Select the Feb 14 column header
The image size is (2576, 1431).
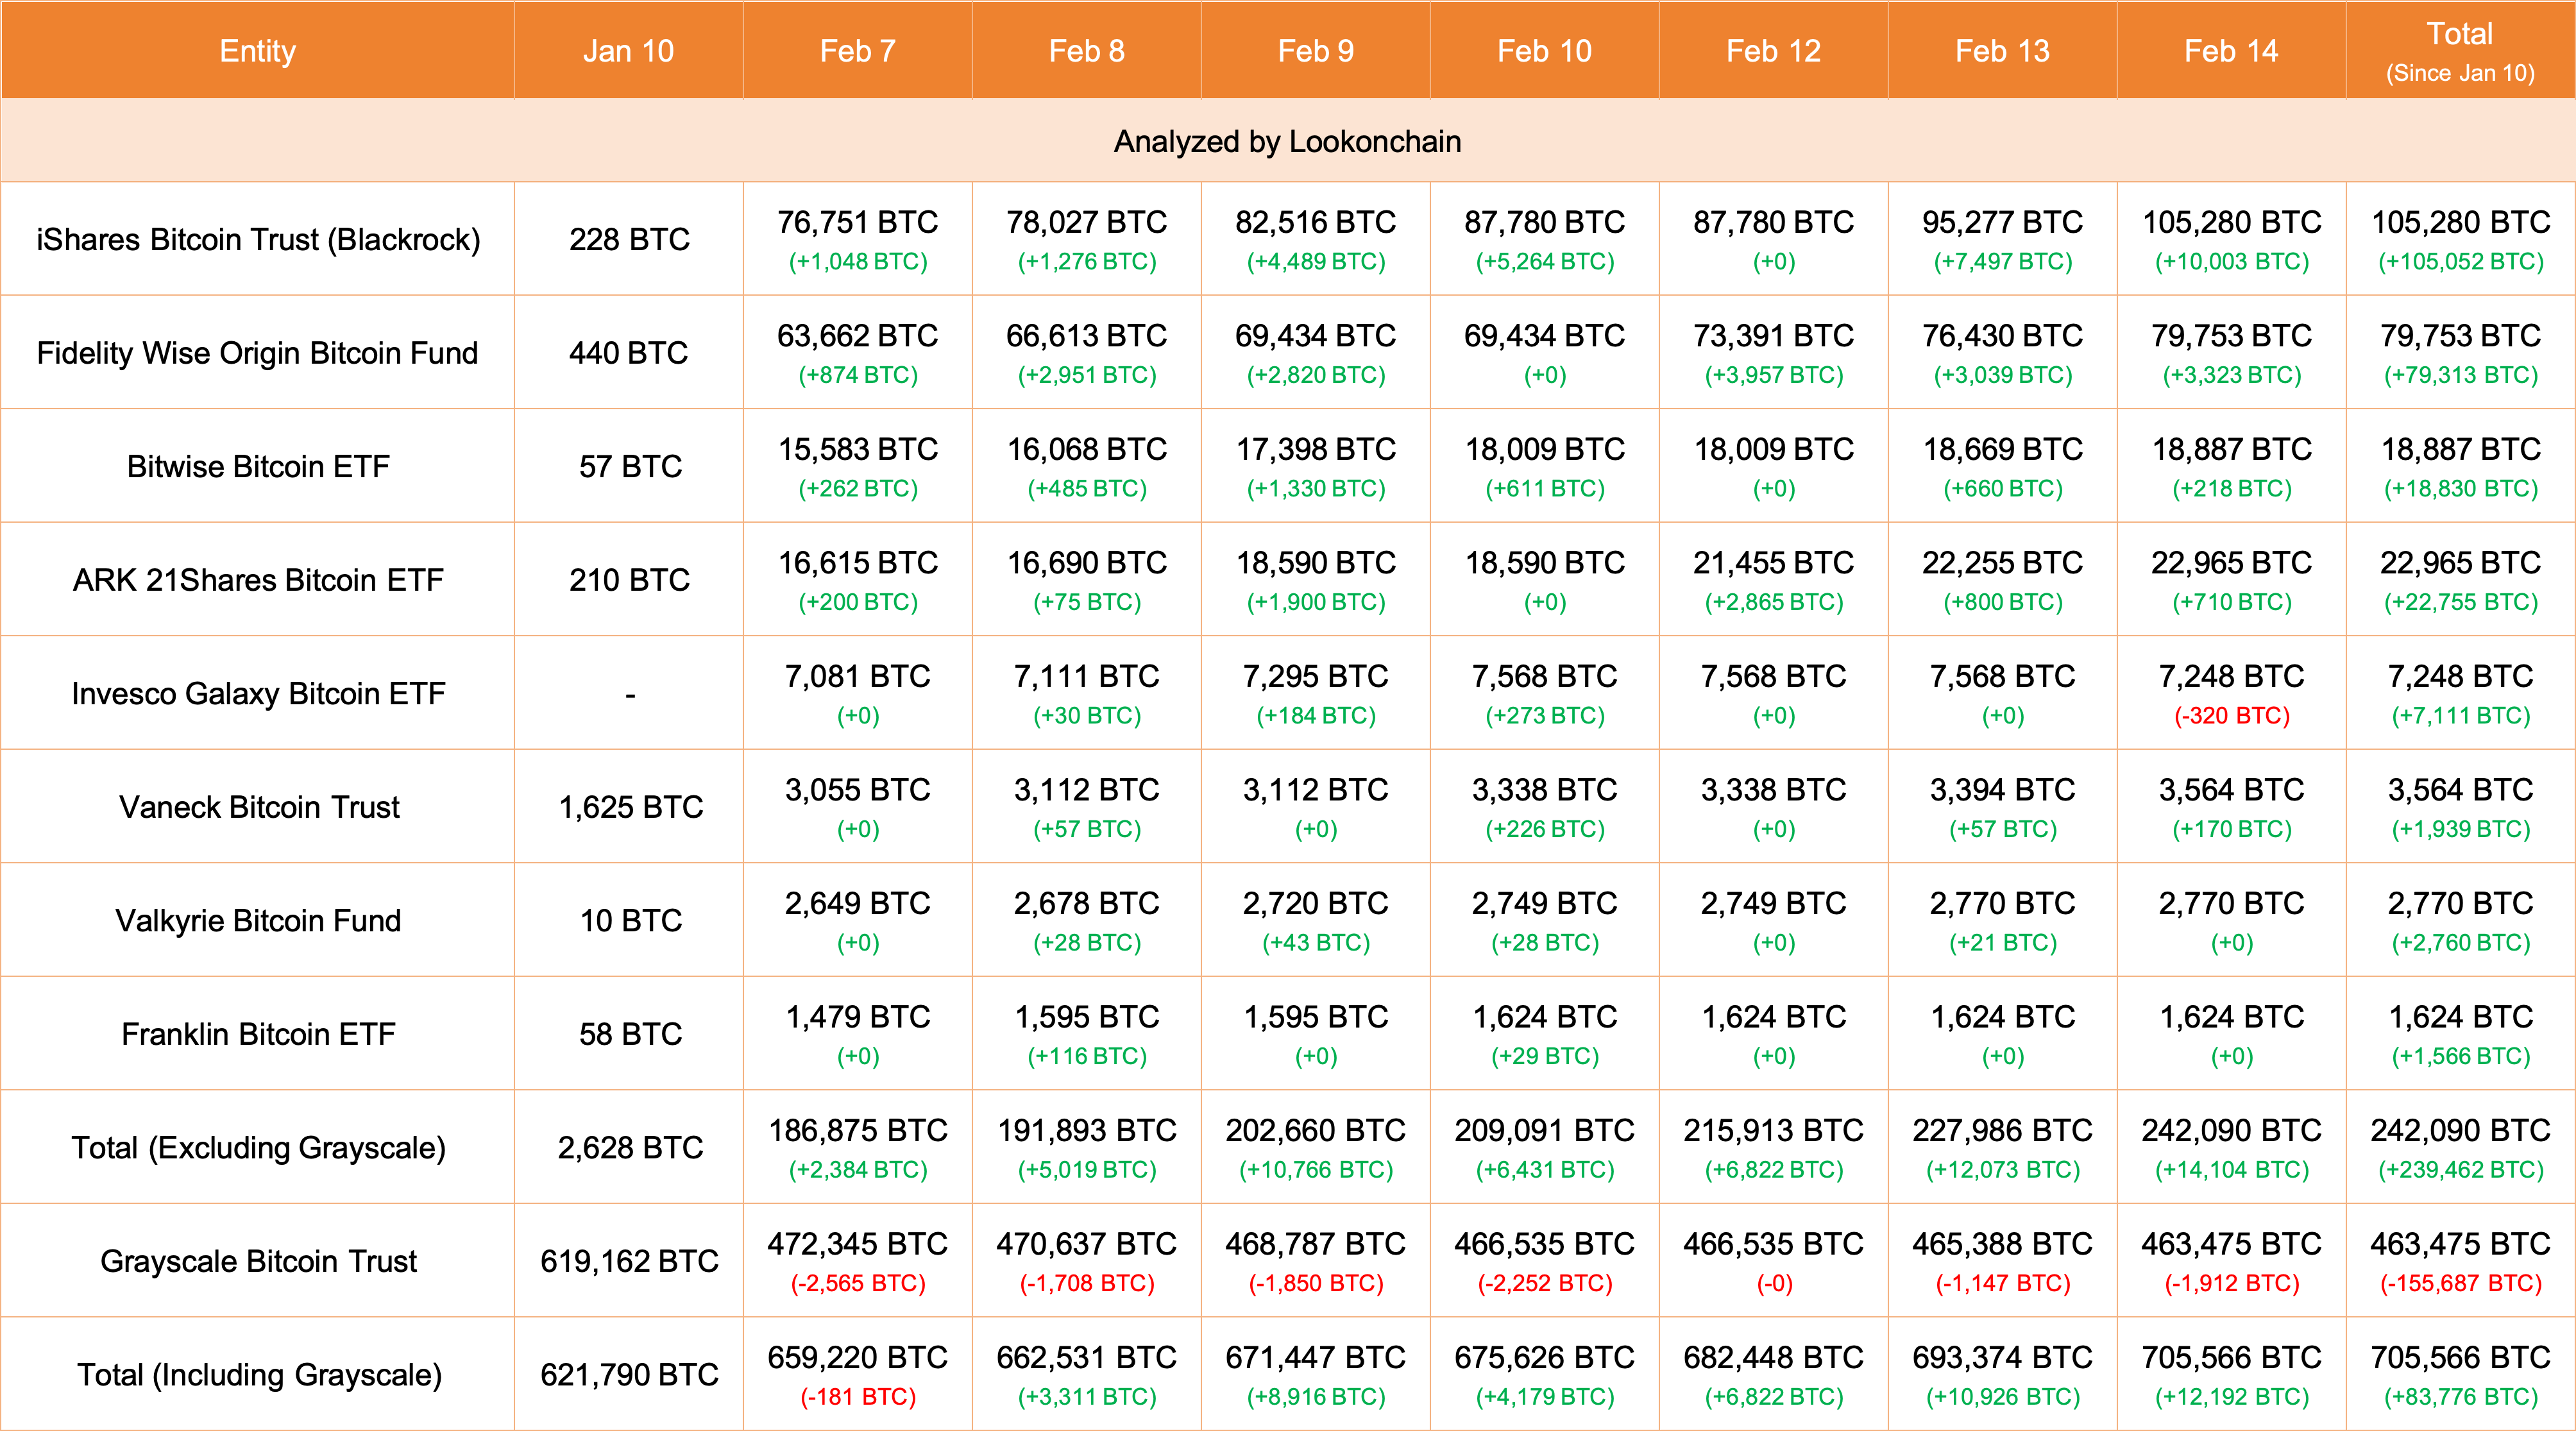point(2230,51)
